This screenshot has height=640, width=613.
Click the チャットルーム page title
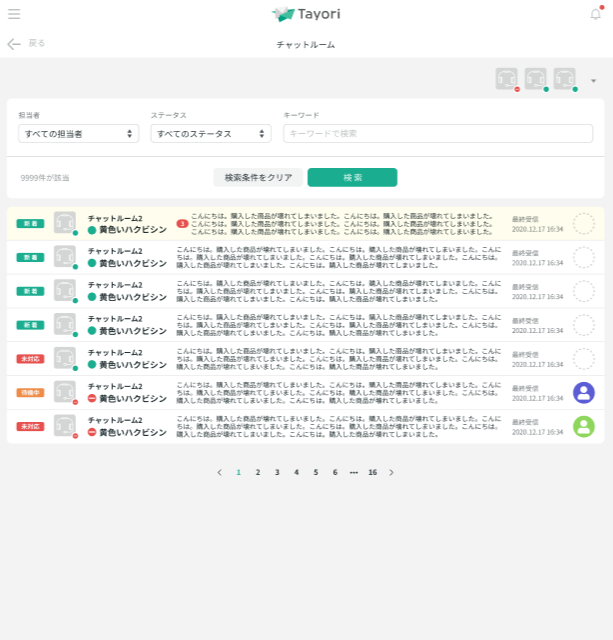point(306,44)
